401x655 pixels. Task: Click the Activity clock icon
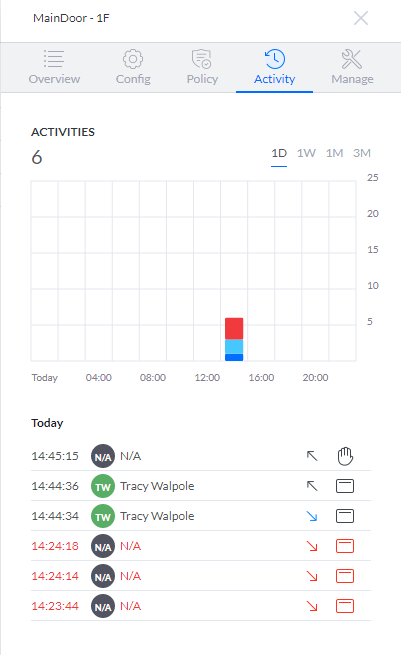coord(275,59)
